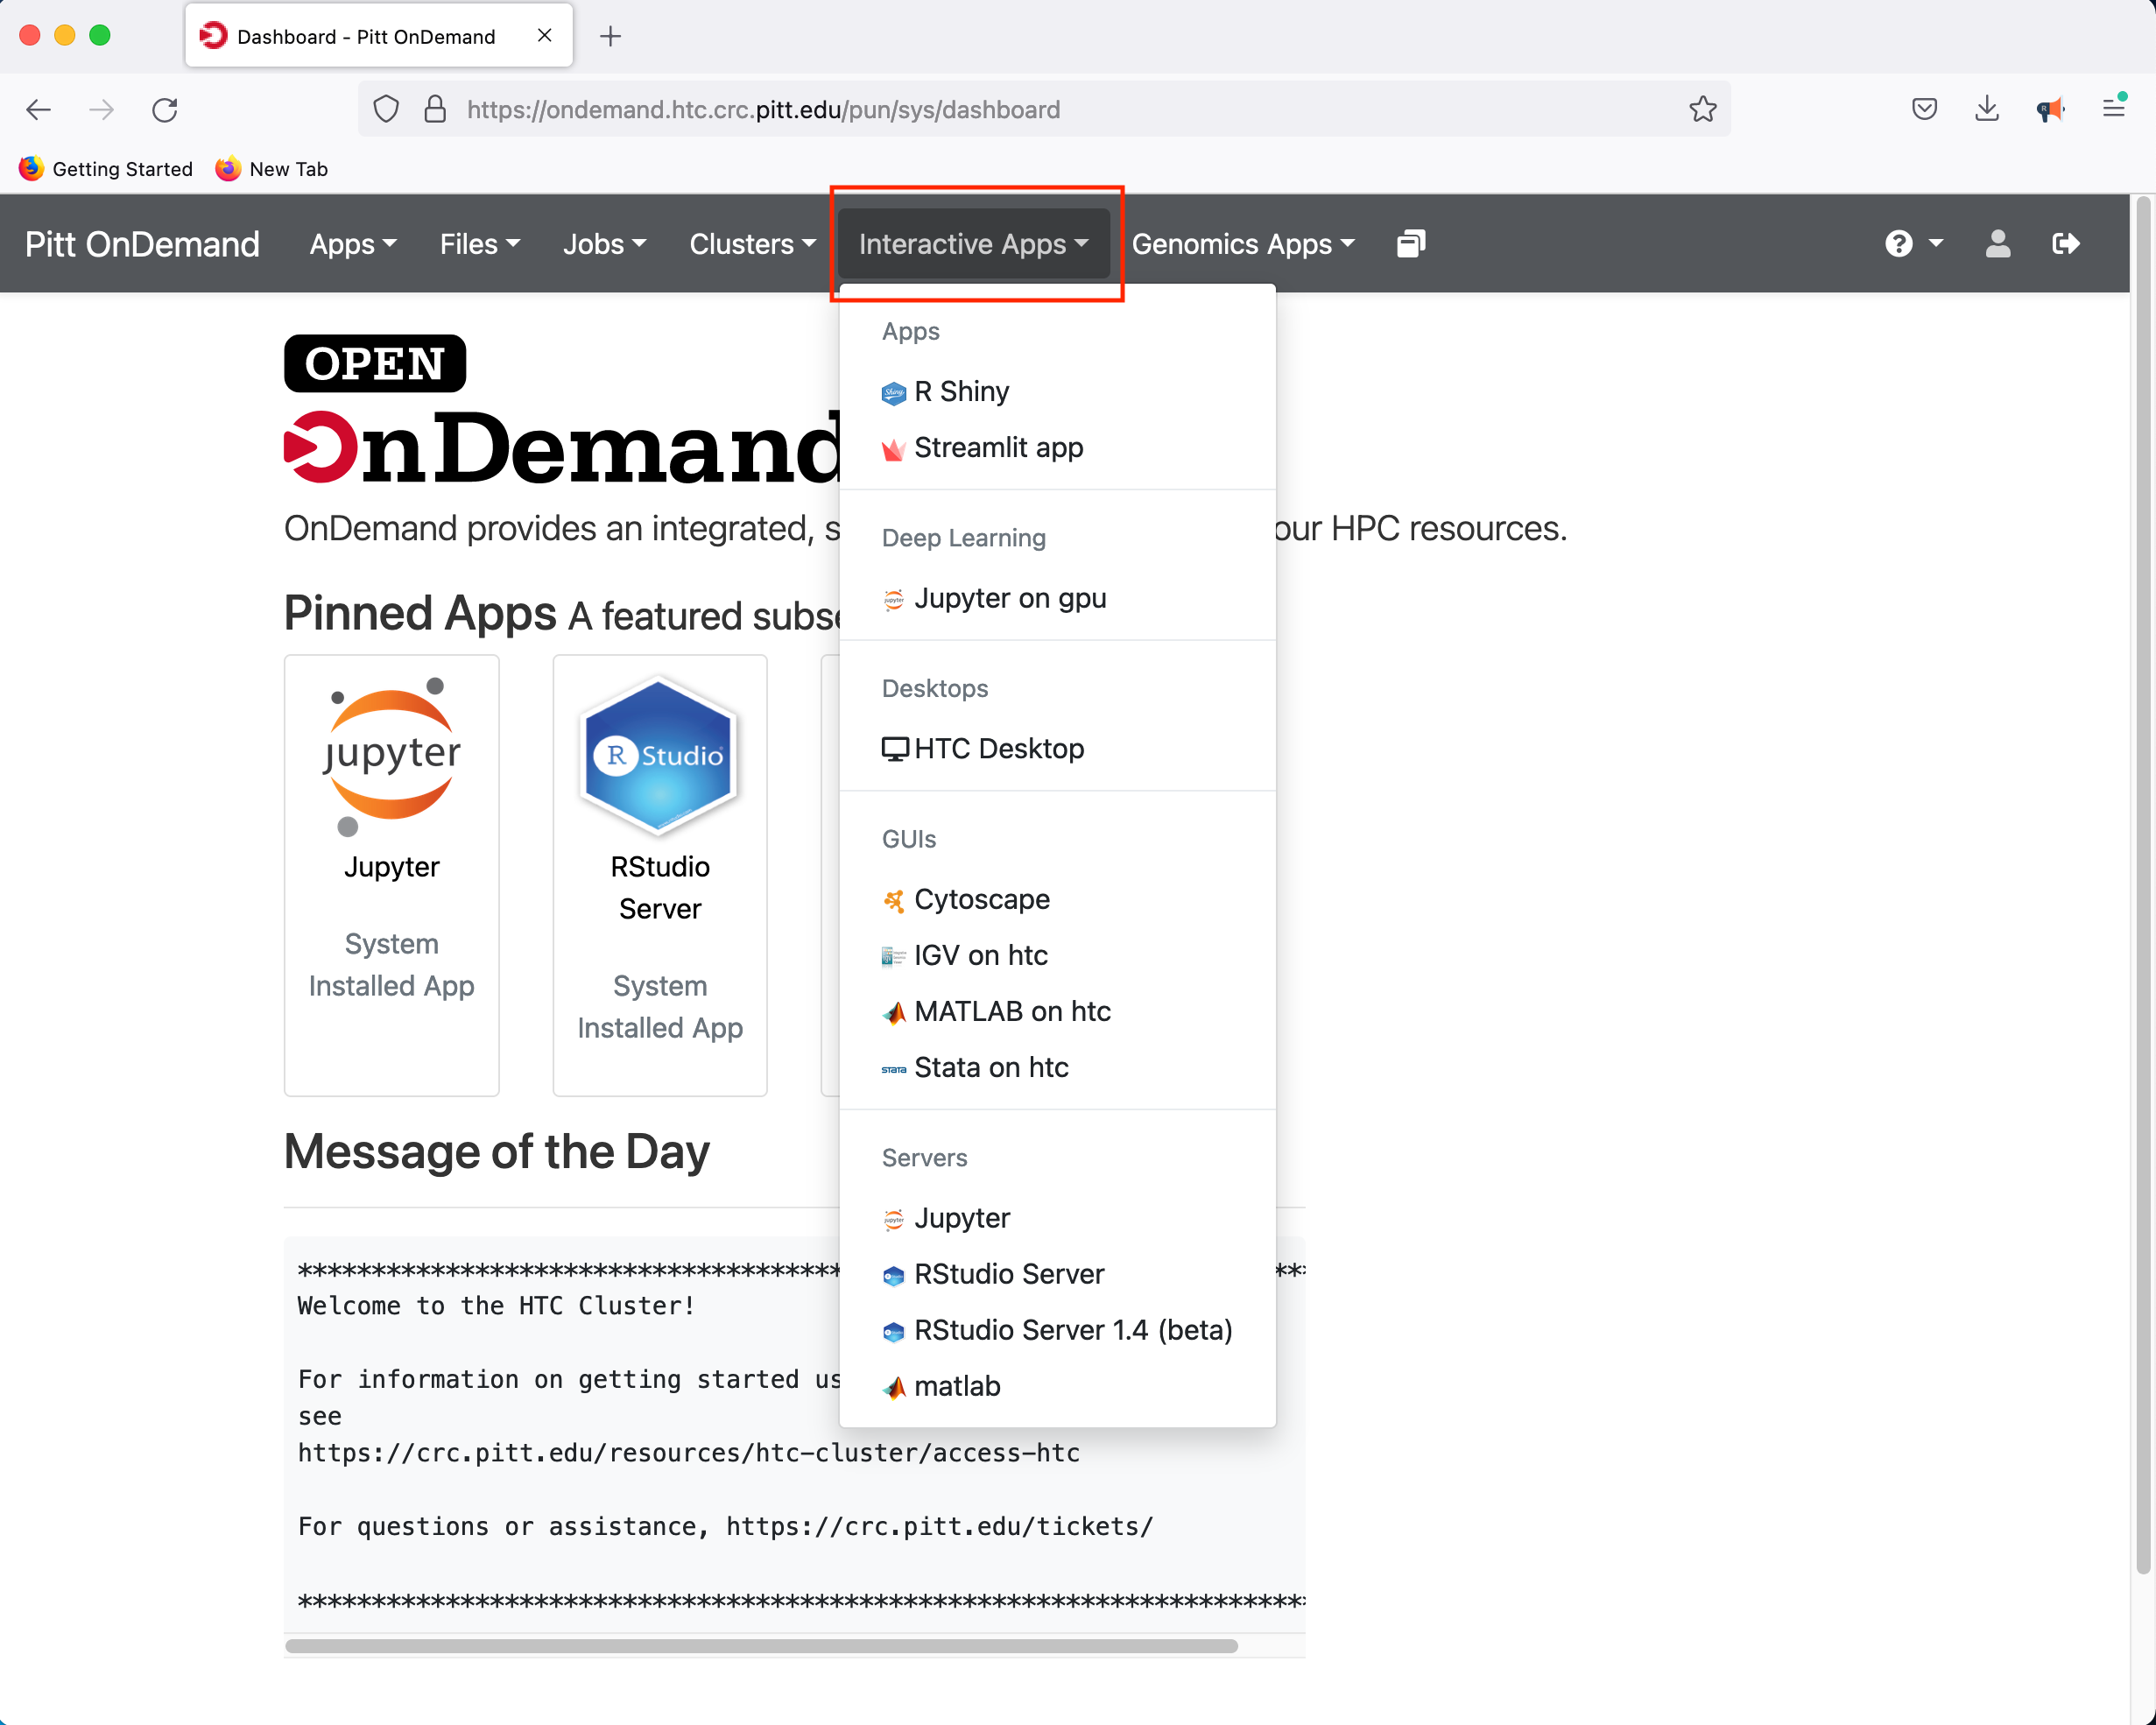
Task: Click the OnDemand logo image
Action: (563, 410)
